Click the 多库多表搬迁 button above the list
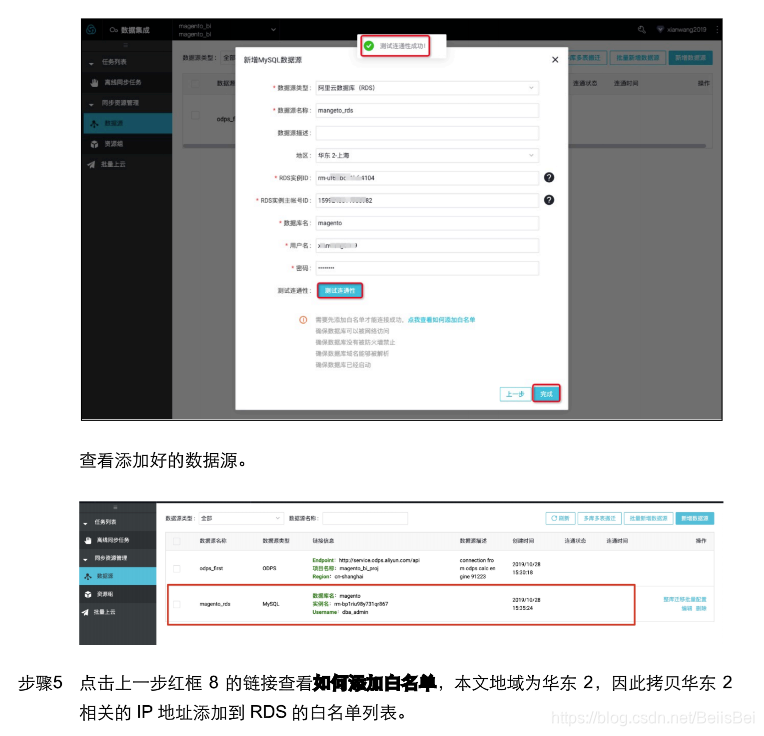Viewport: 764px width, 736px height. [x=599, y=518]
